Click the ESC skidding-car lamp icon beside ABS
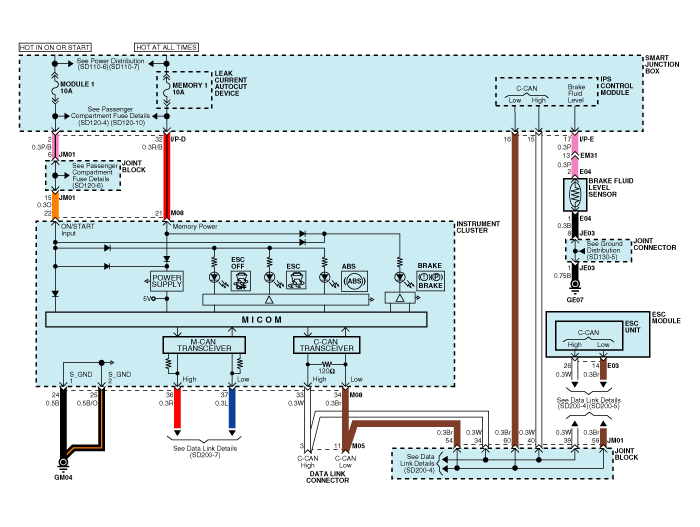 pos(296,281)
